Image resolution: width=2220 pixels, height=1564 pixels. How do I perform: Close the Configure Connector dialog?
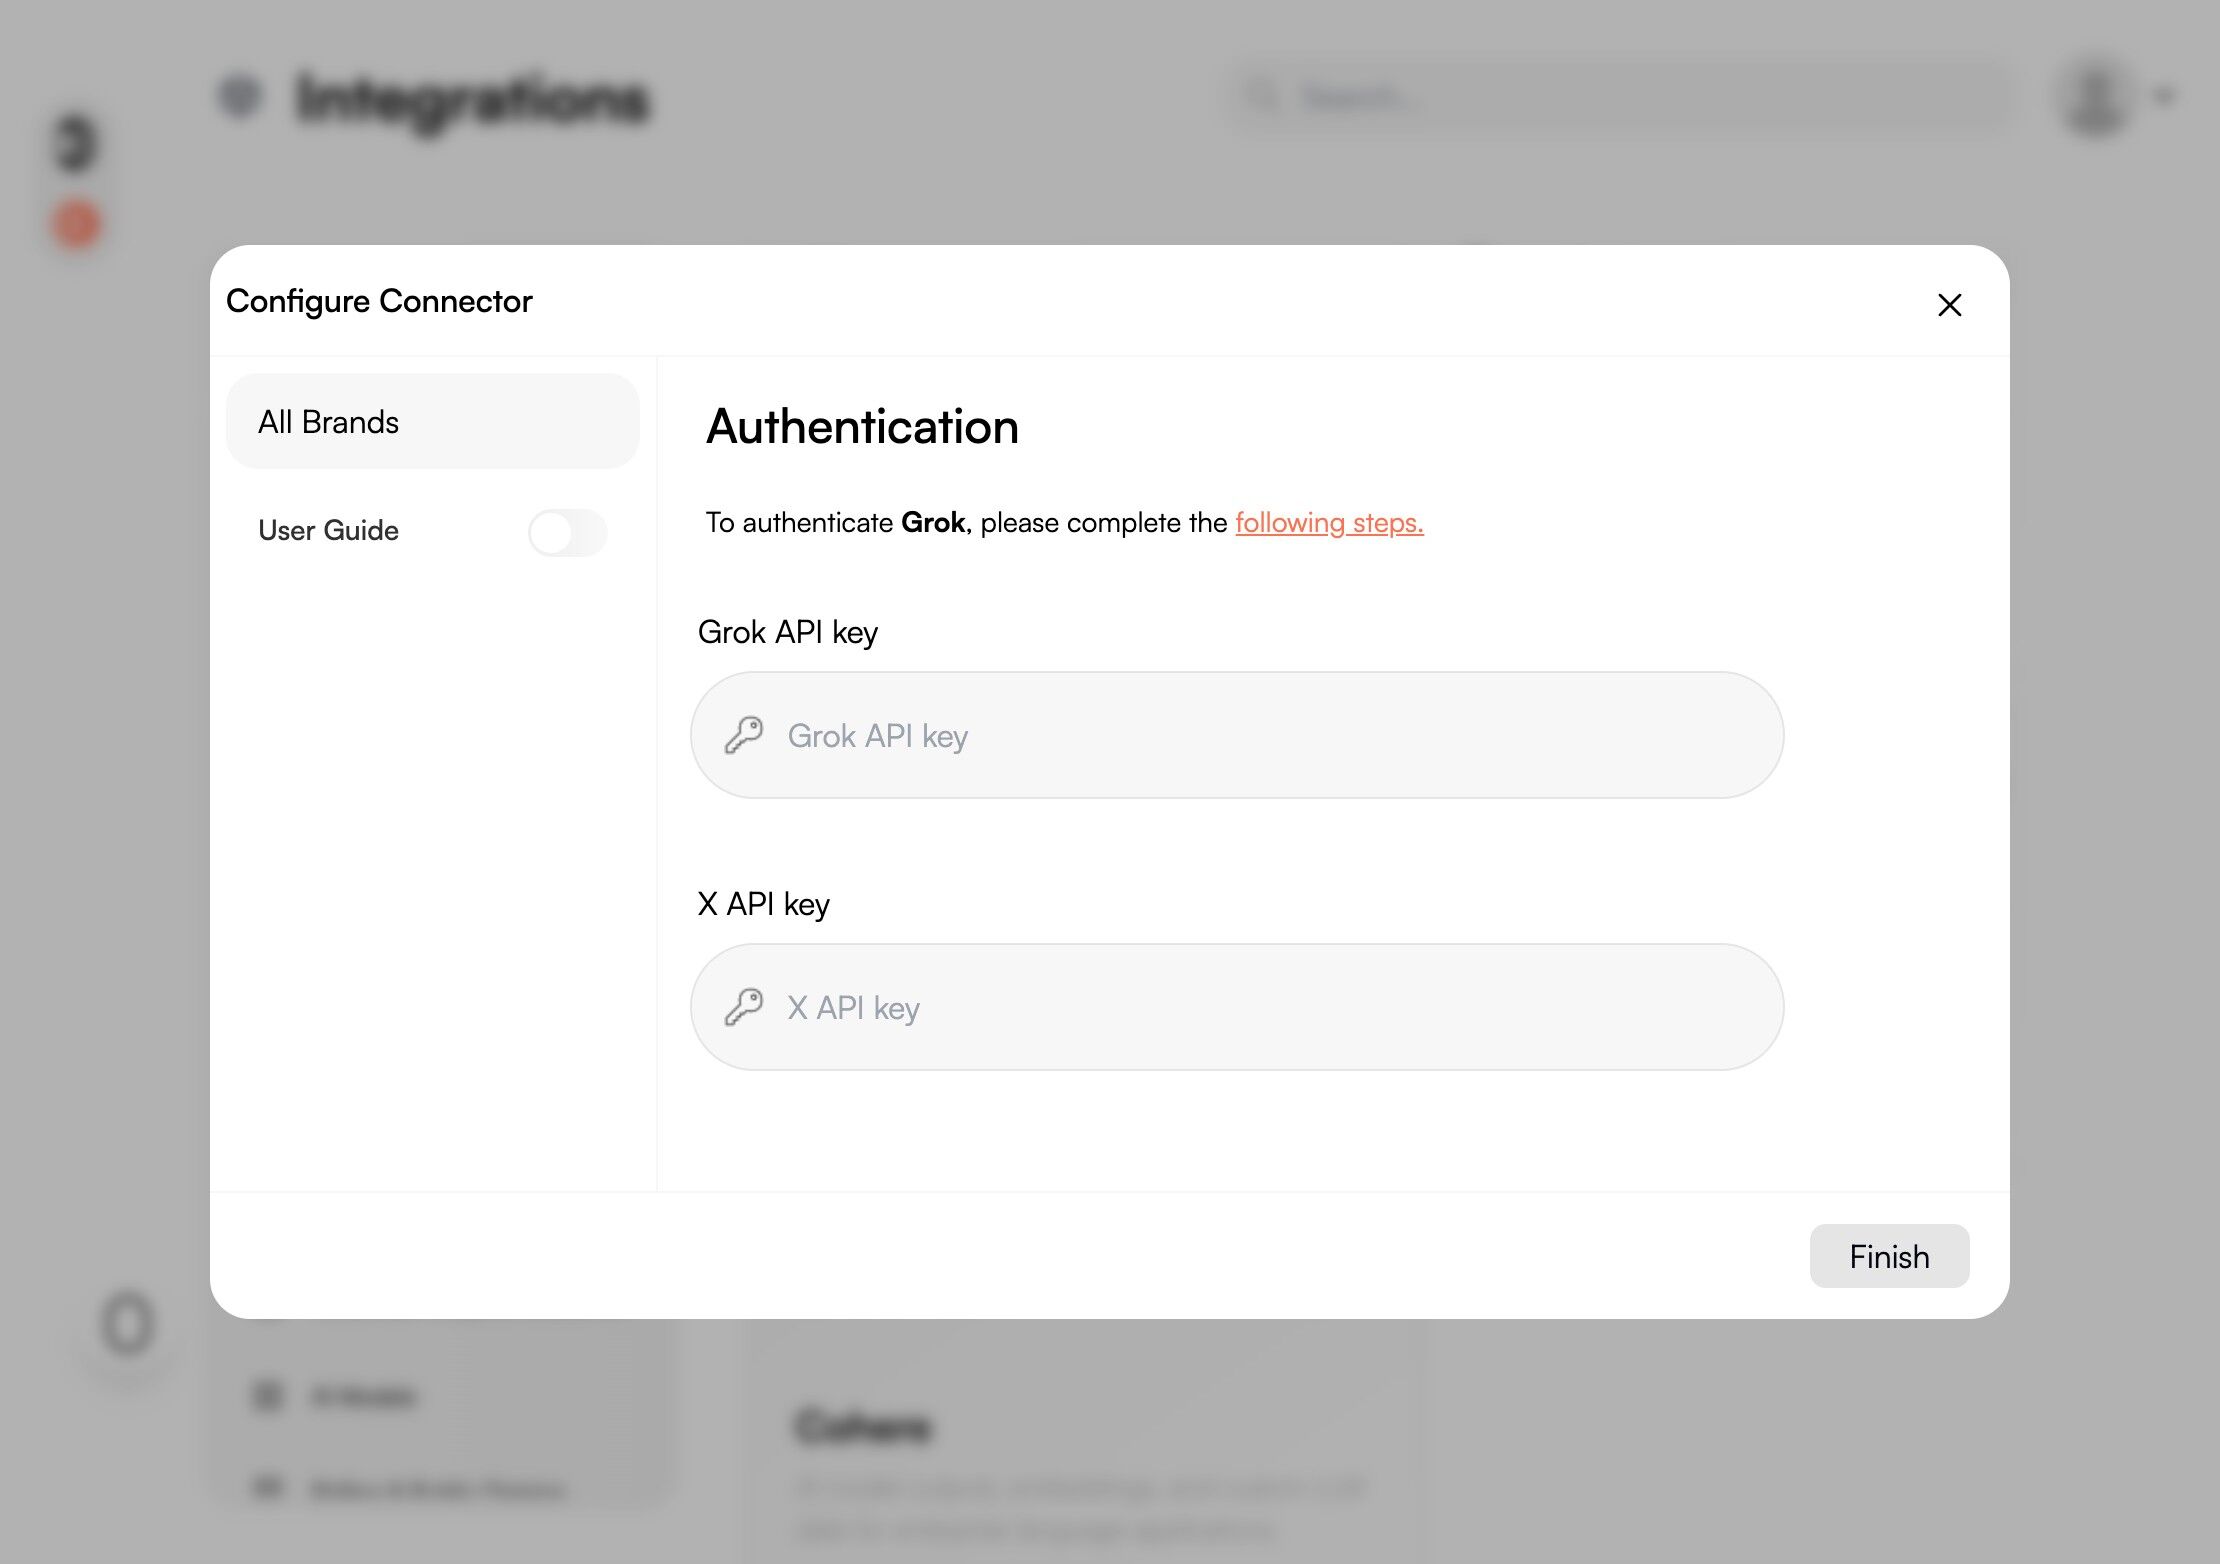point(1949,305)
